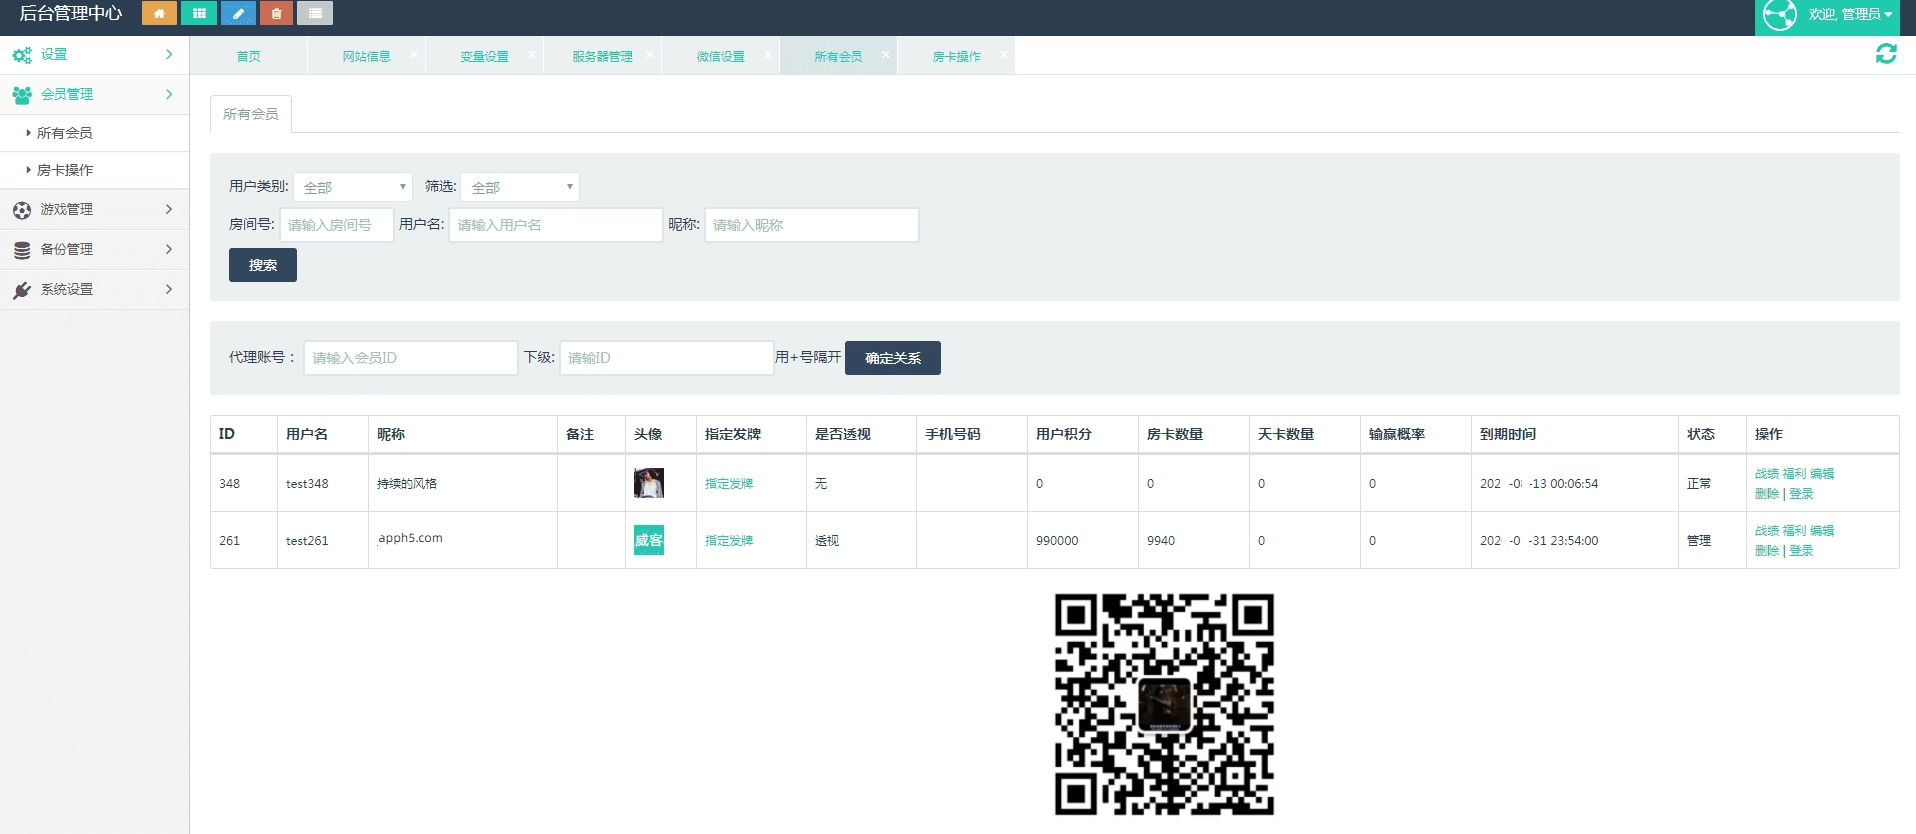Click the 后台管理中心 title
This screenshot has width=1916, height=834.
click(71, 14)
